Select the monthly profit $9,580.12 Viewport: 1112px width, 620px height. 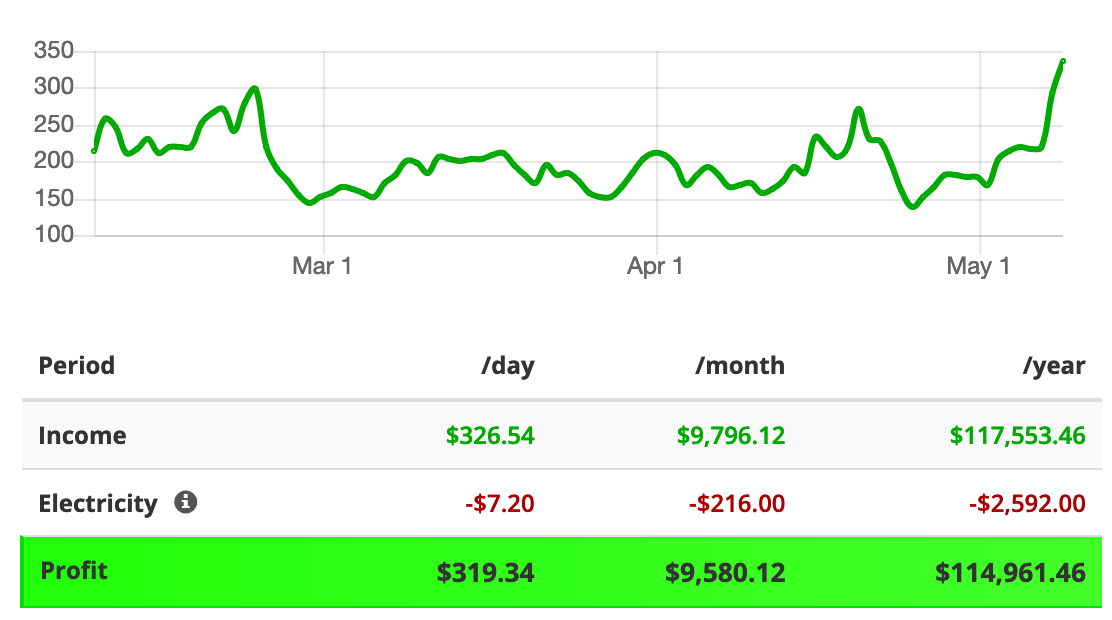(x=725, y=572)
